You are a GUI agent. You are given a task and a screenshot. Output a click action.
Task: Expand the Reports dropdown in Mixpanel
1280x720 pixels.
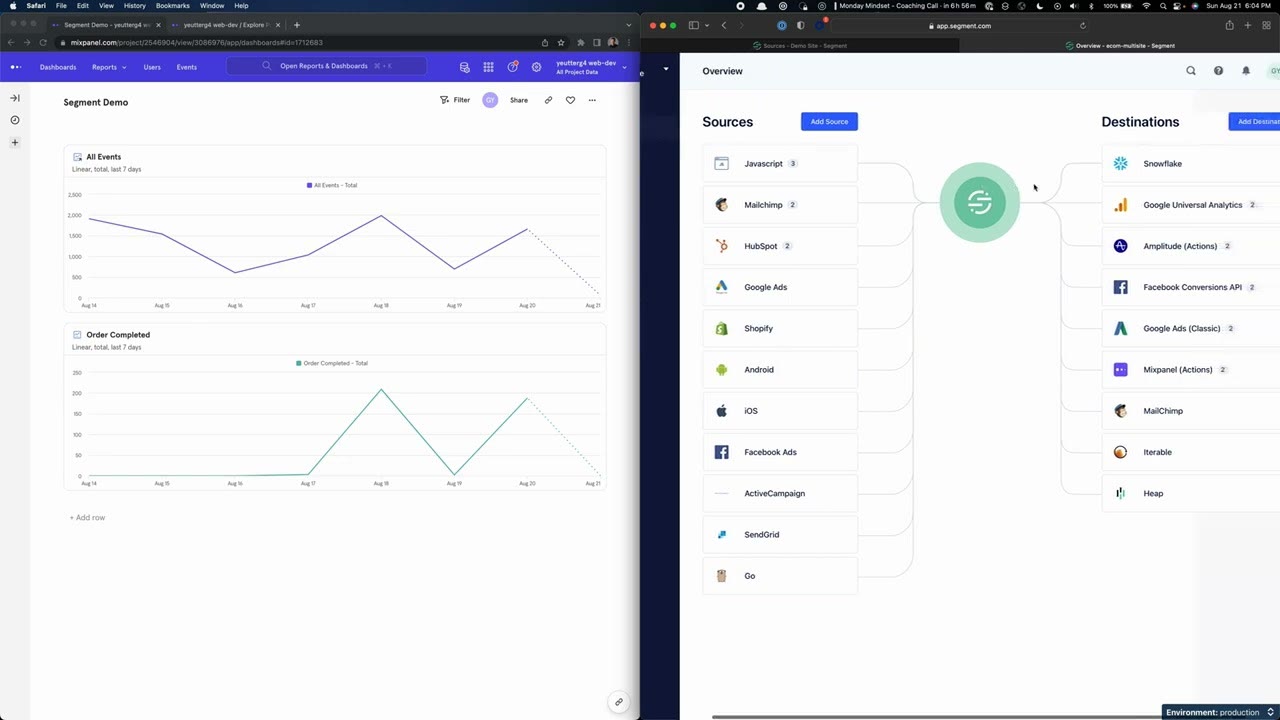pyautogui.click(x=109, y=67)
